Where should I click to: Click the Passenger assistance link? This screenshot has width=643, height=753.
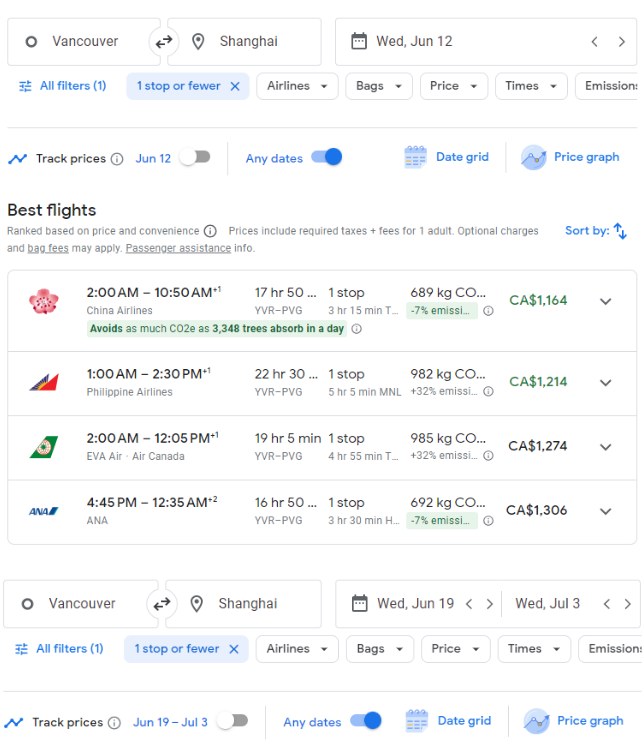coord(178,248)
